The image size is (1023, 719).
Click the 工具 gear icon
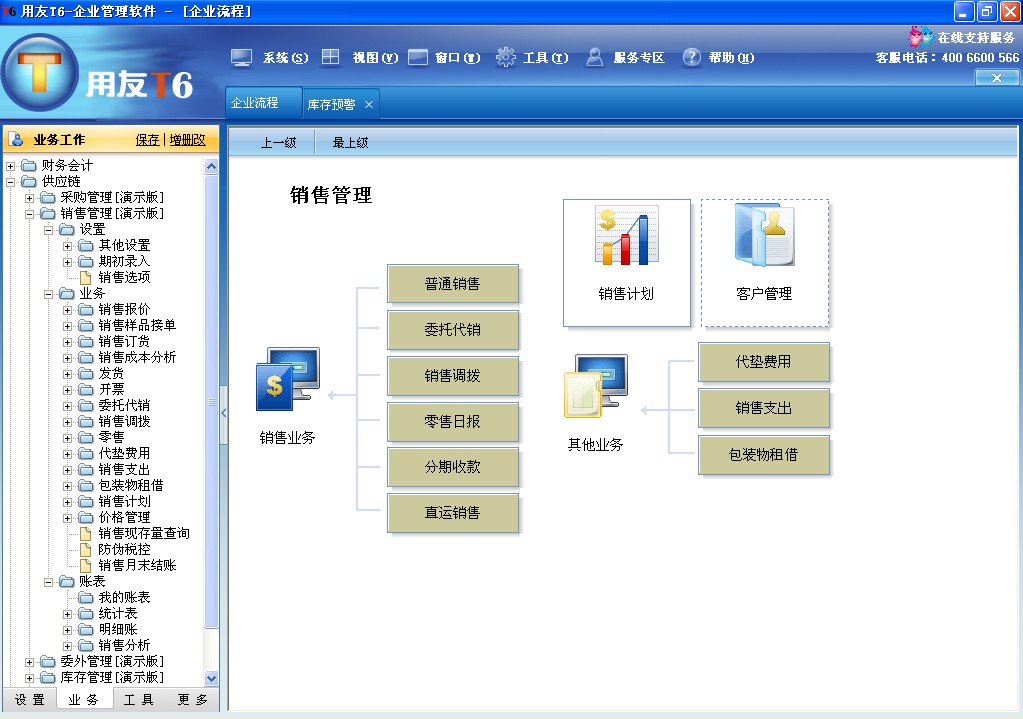click(506, 57)
